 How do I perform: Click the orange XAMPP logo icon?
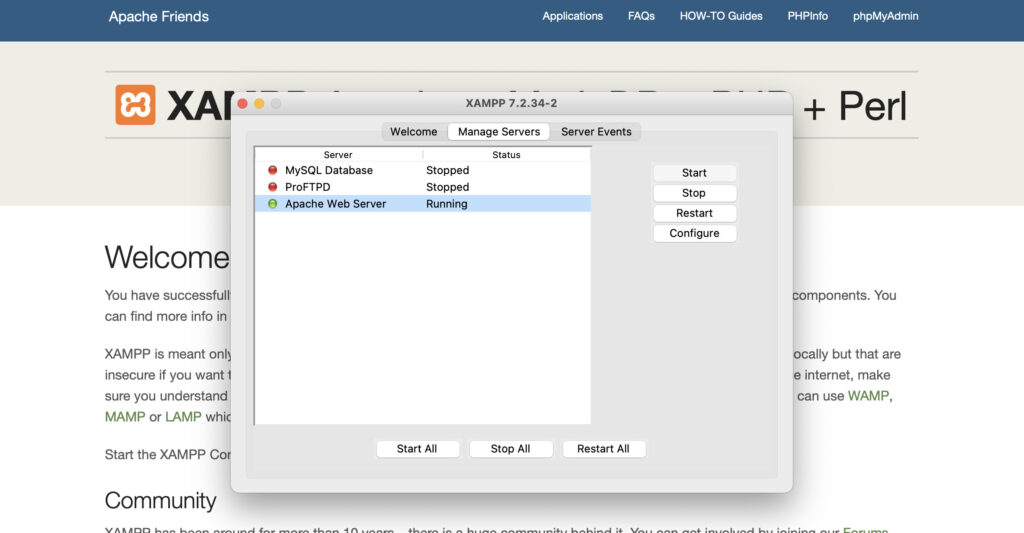135,105
